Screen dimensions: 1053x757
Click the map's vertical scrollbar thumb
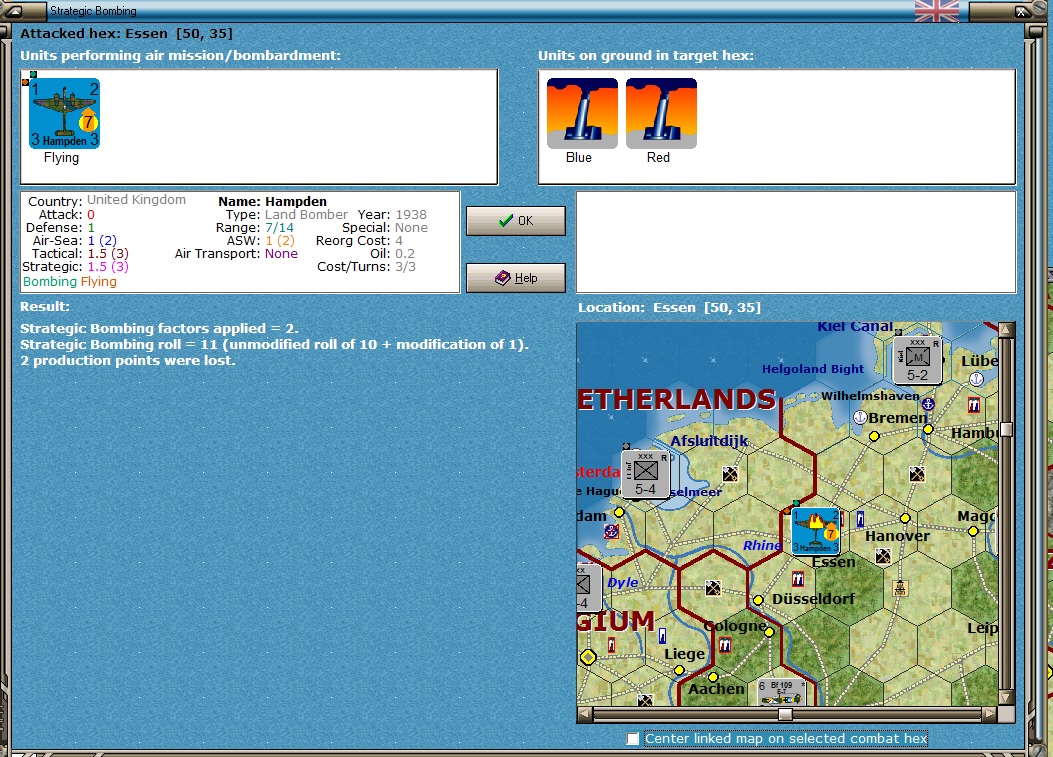coord(1006,429)
